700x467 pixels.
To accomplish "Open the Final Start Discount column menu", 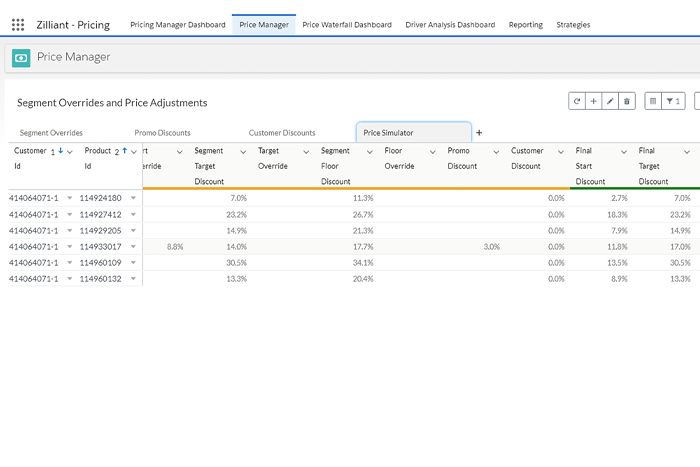I will click(x=624, y=151).
